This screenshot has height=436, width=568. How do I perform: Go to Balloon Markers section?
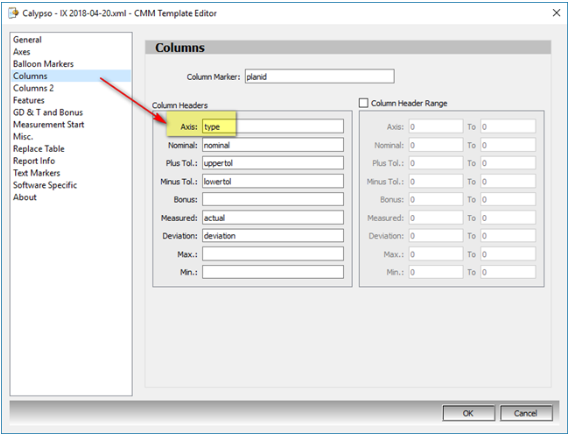(43, 64)
